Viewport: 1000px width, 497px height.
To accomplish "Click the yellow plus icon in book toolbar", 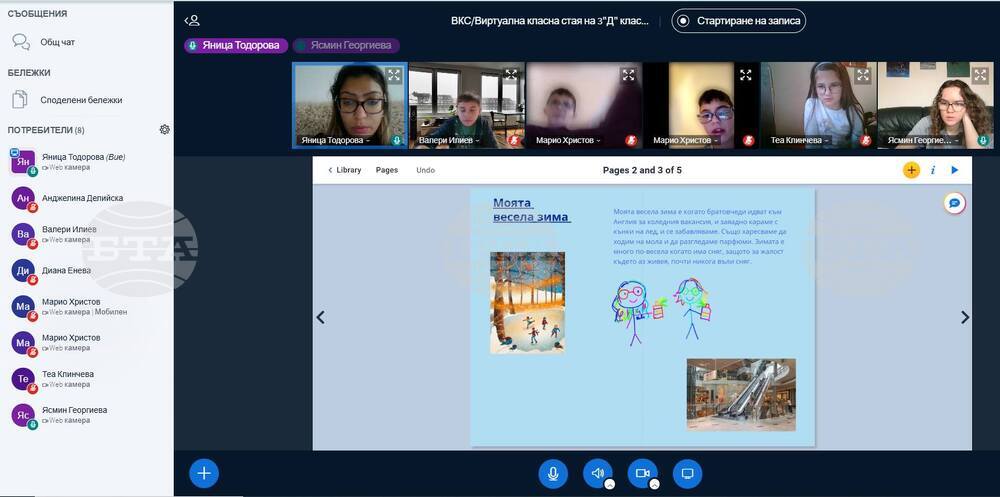I will click(911, 170).
